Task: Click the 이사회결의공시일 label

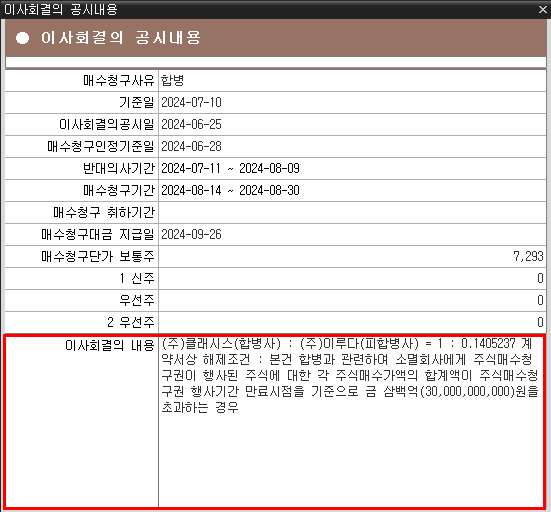Action: (107, 124)
